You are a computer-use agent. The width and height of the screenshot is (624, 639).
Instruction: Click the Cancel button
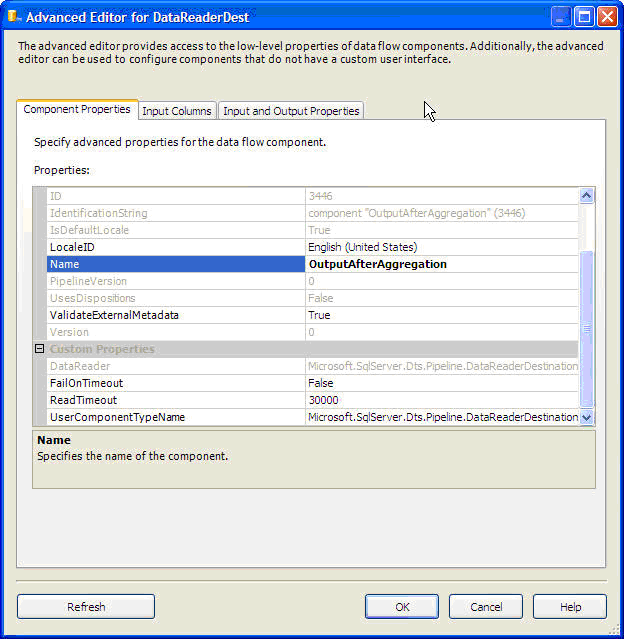point(486,606)
